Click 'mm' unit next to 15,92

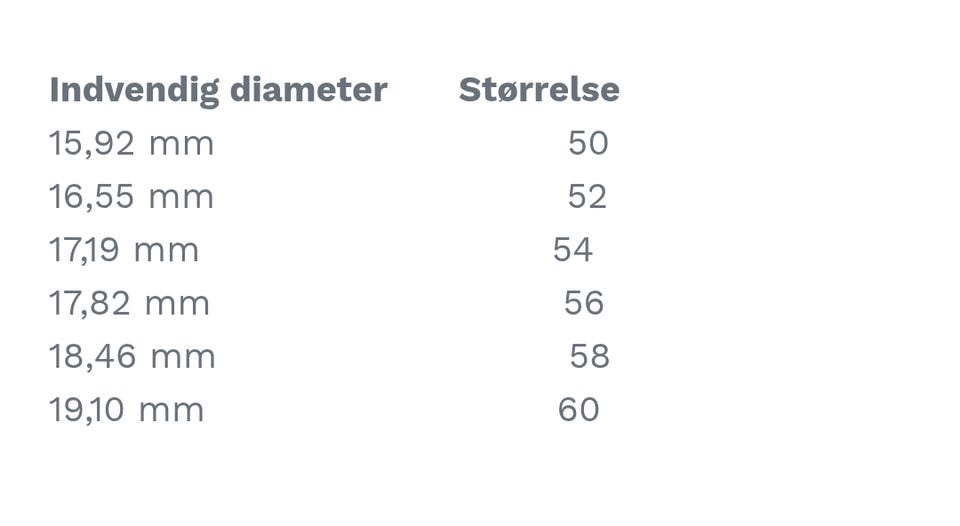click(181, 146)
